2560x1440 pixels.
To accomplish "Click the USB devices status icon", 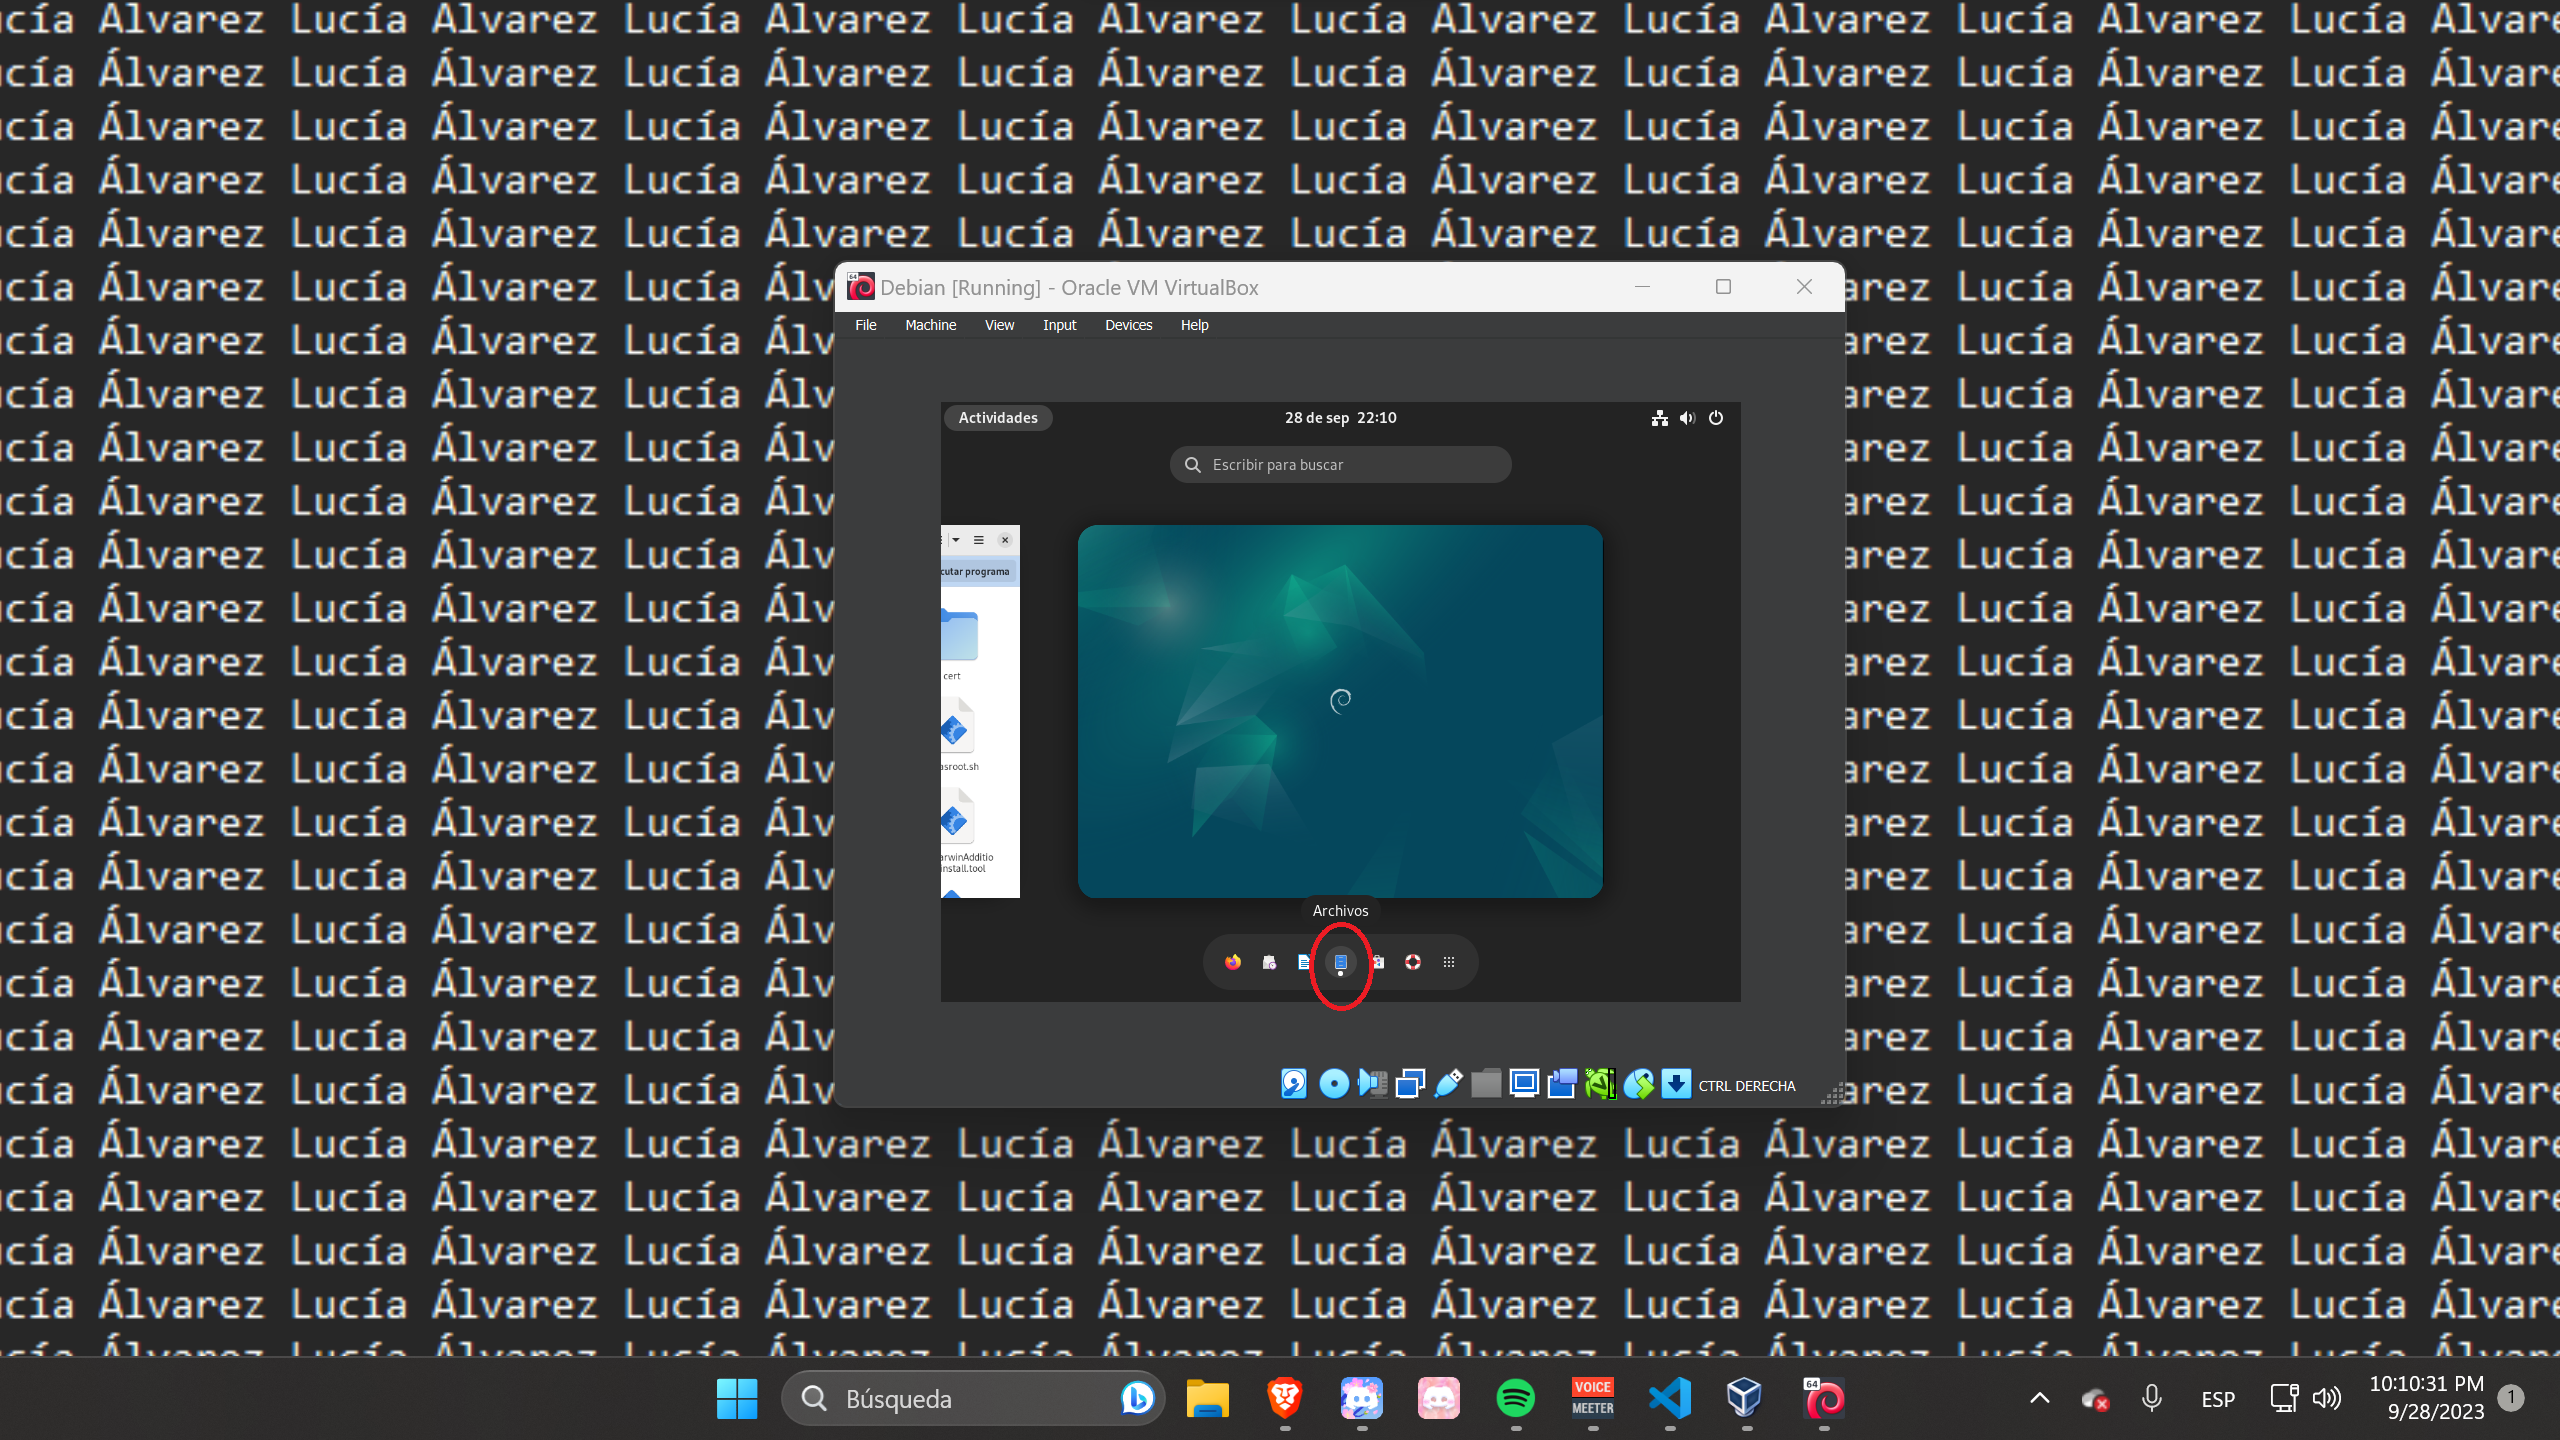I will point(1448,1084).
